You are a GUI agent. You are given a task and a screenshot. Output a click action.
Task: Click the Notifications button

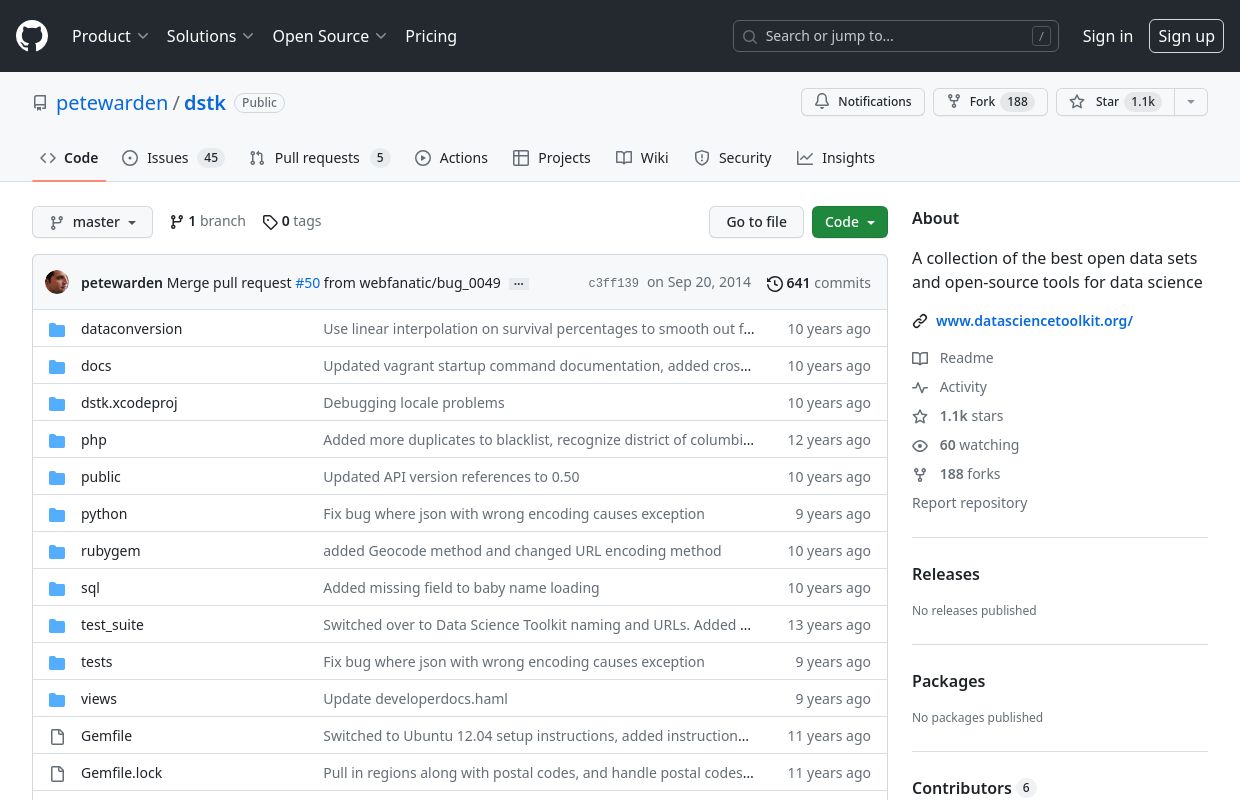[863, 102]
